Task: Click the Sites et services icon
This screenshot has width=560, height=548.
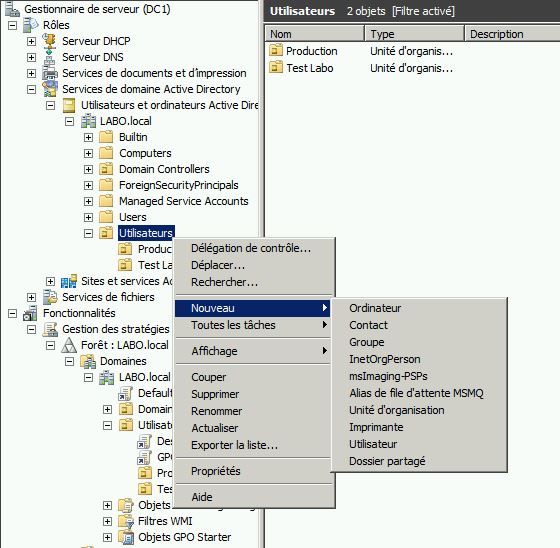Action: point(69,281)
